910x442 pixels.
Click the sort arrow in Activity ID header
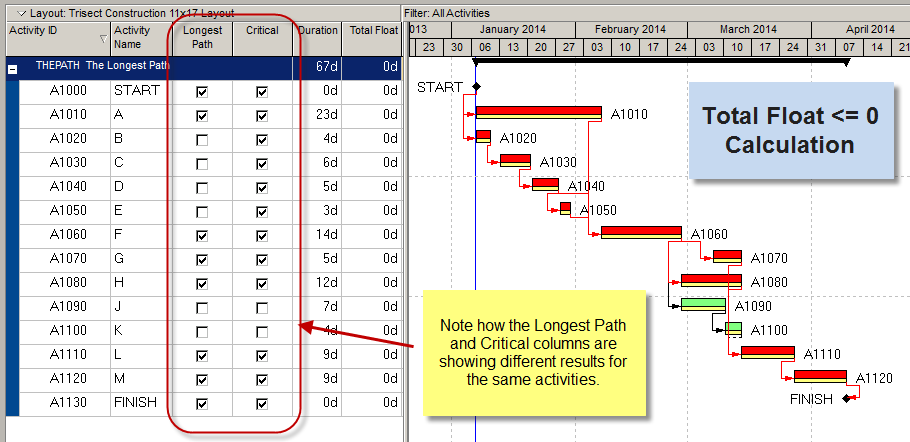[x=102, y=38]
